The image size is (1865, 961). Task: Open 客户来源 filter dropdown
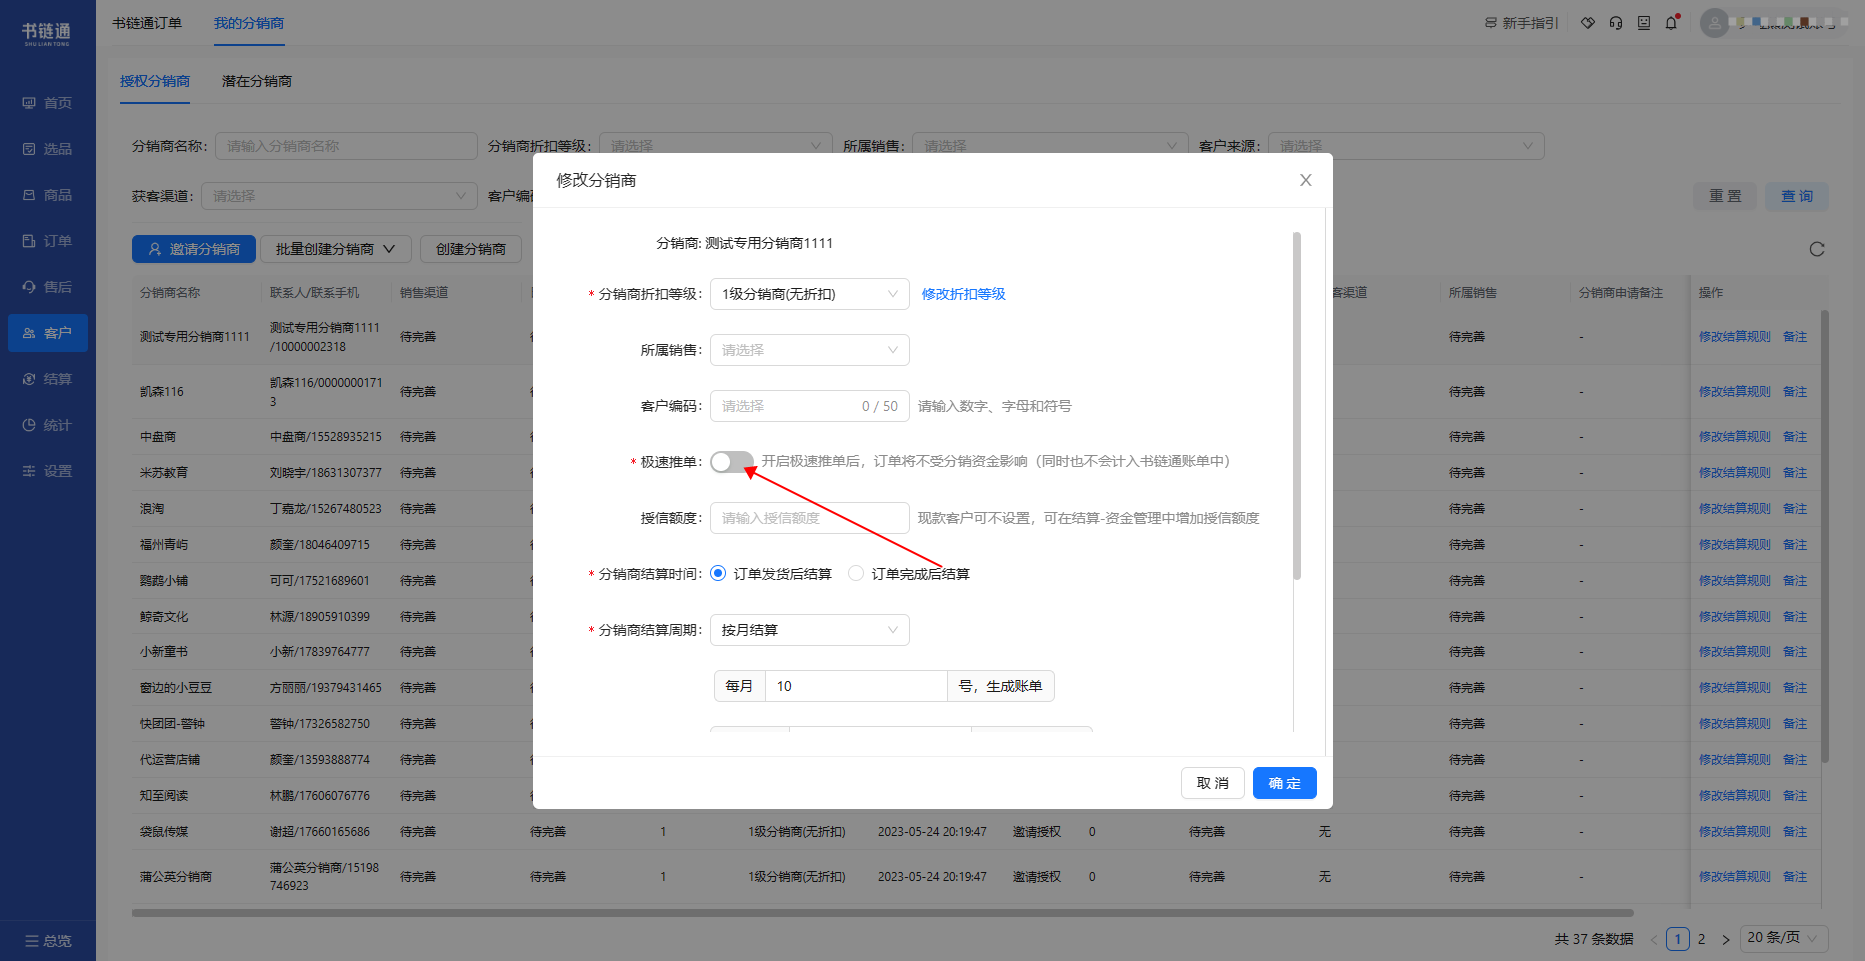1406,146
